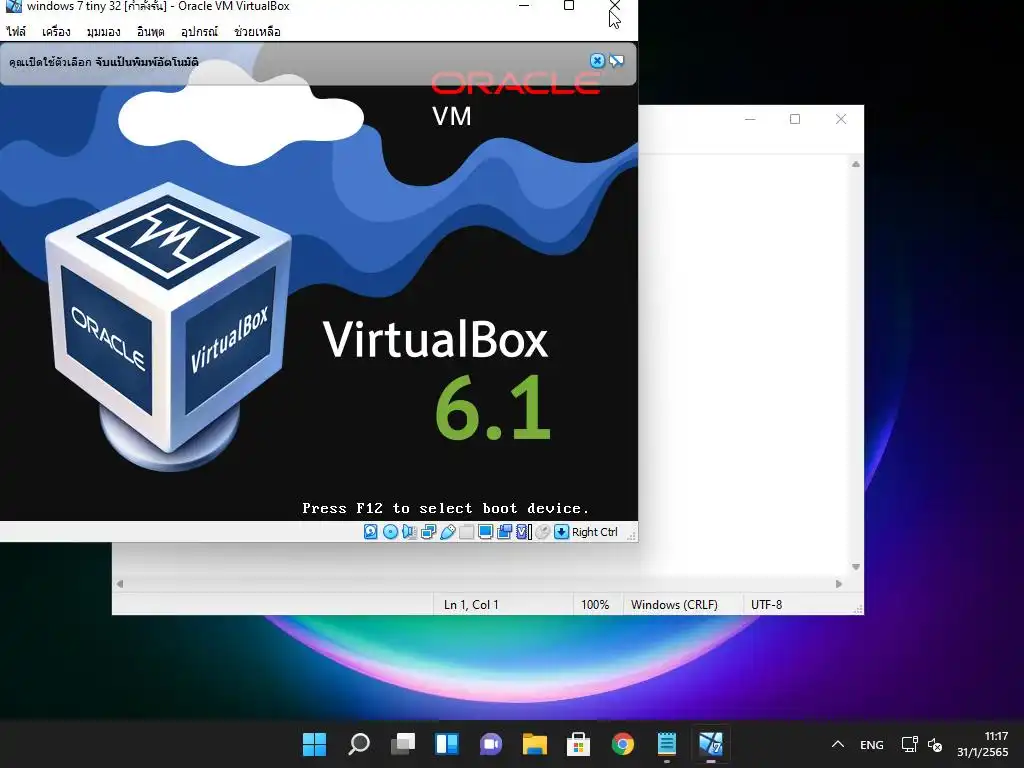Launch Google Chrome from the taskbar
The image size is (1024, 768).
(623, 744)
